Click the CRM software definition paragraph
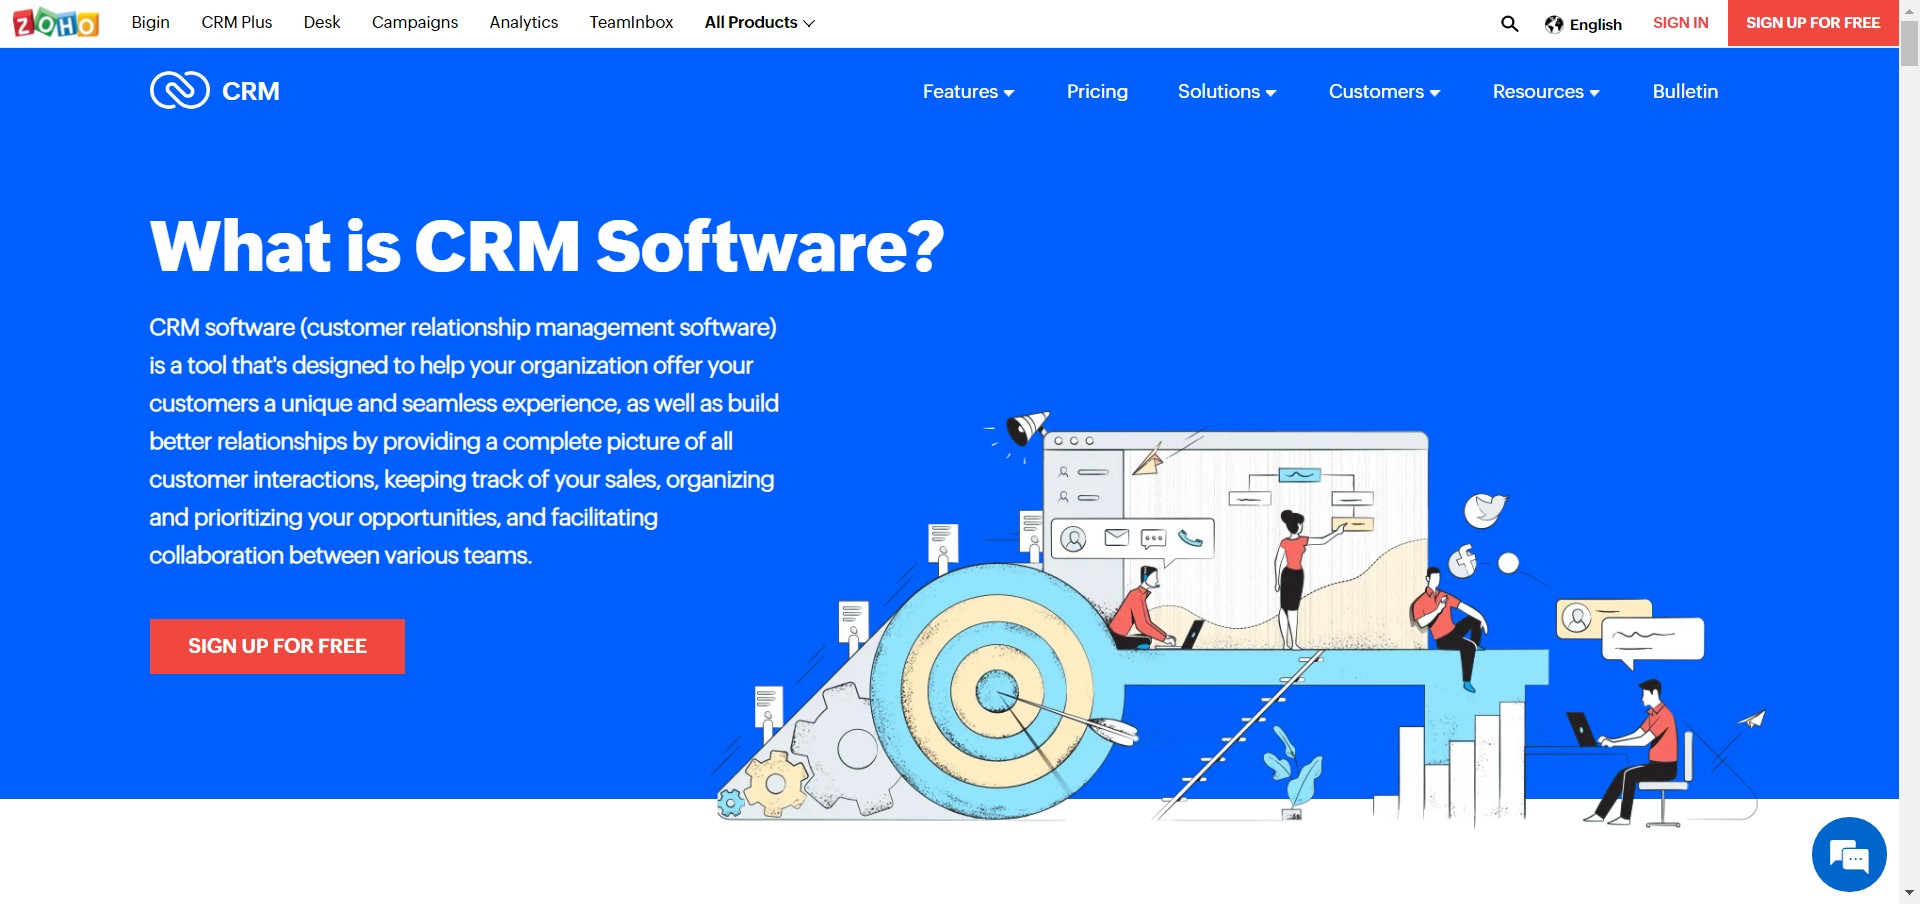Viewport: 1920px width, 904px height. coord(464,441)
